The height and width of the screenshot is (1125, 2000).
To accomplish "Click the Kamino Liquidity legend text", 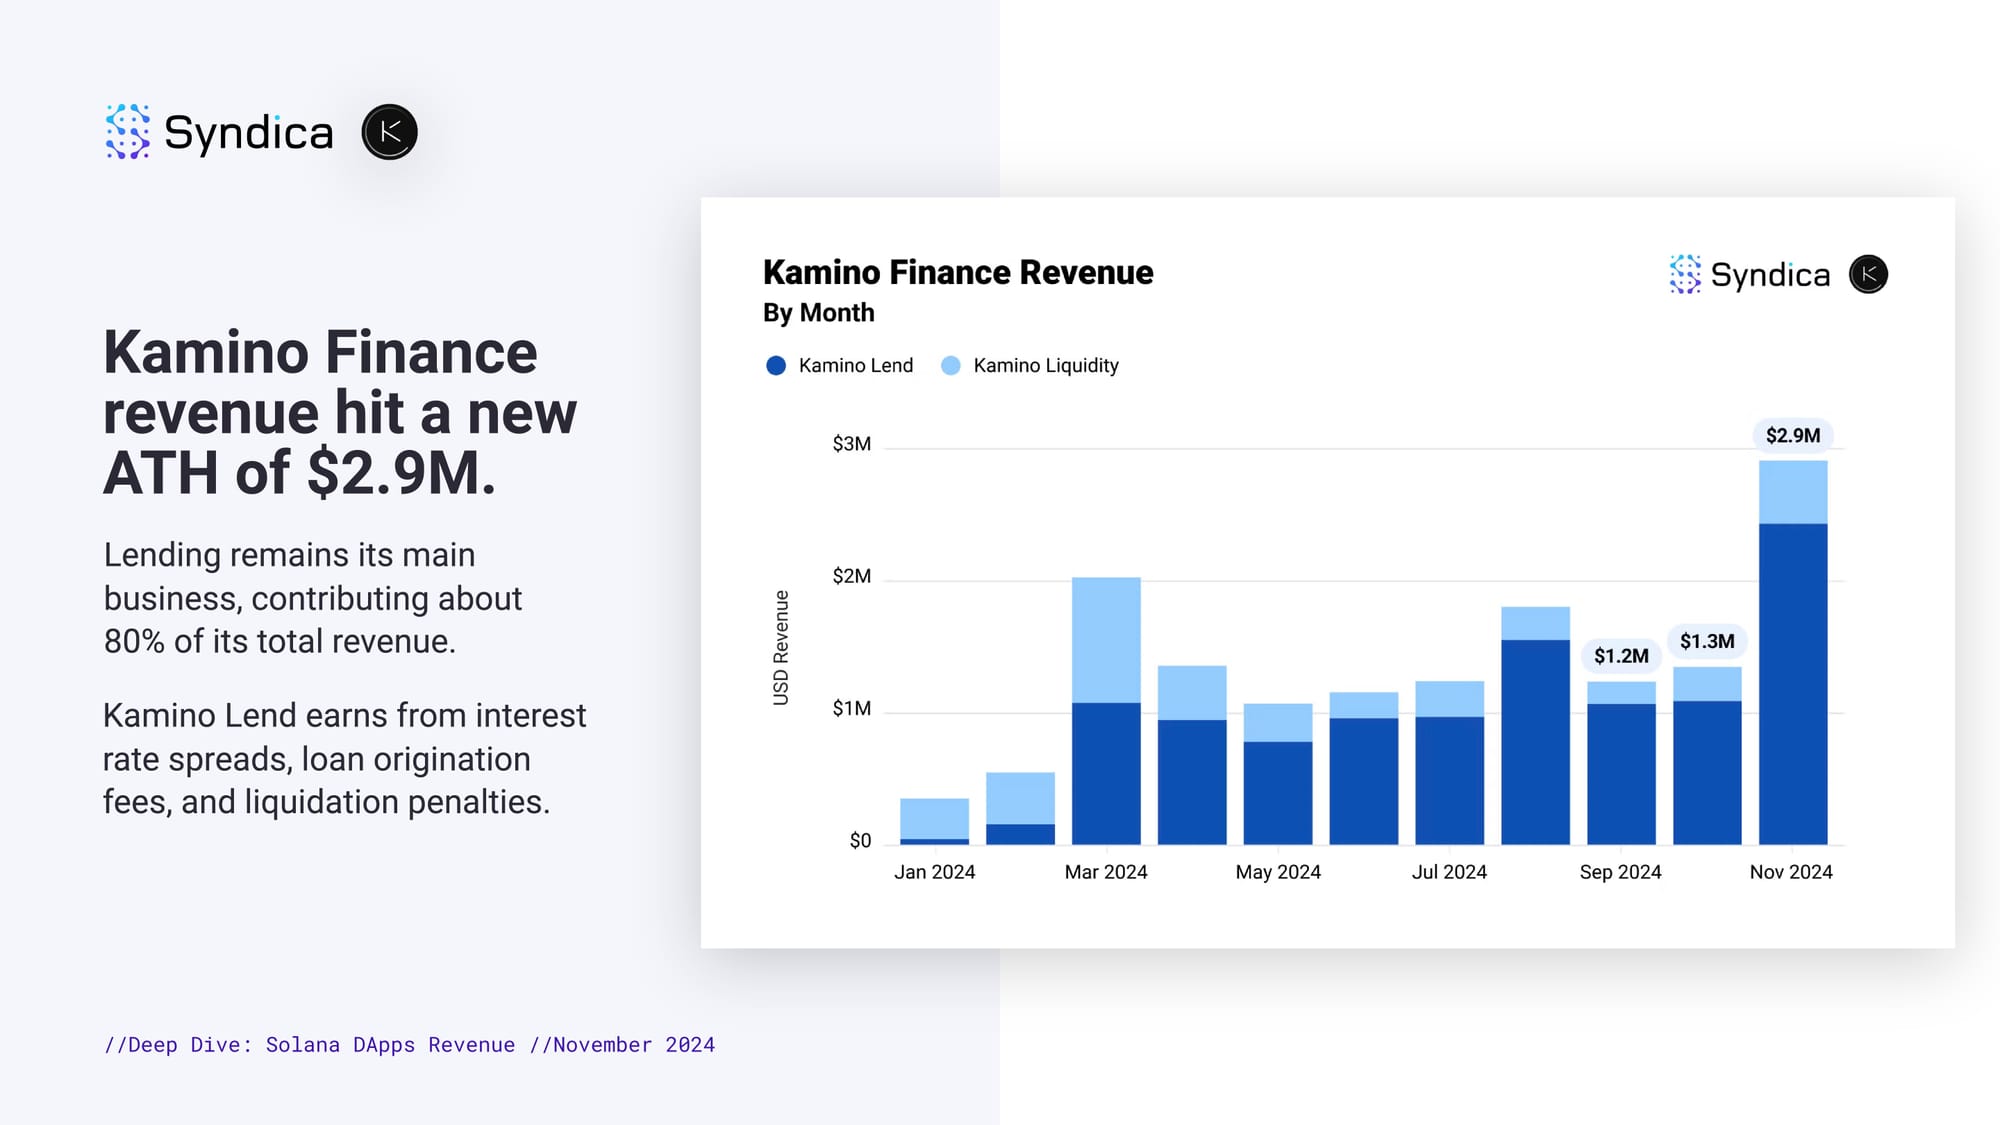I will point(1045,366).
